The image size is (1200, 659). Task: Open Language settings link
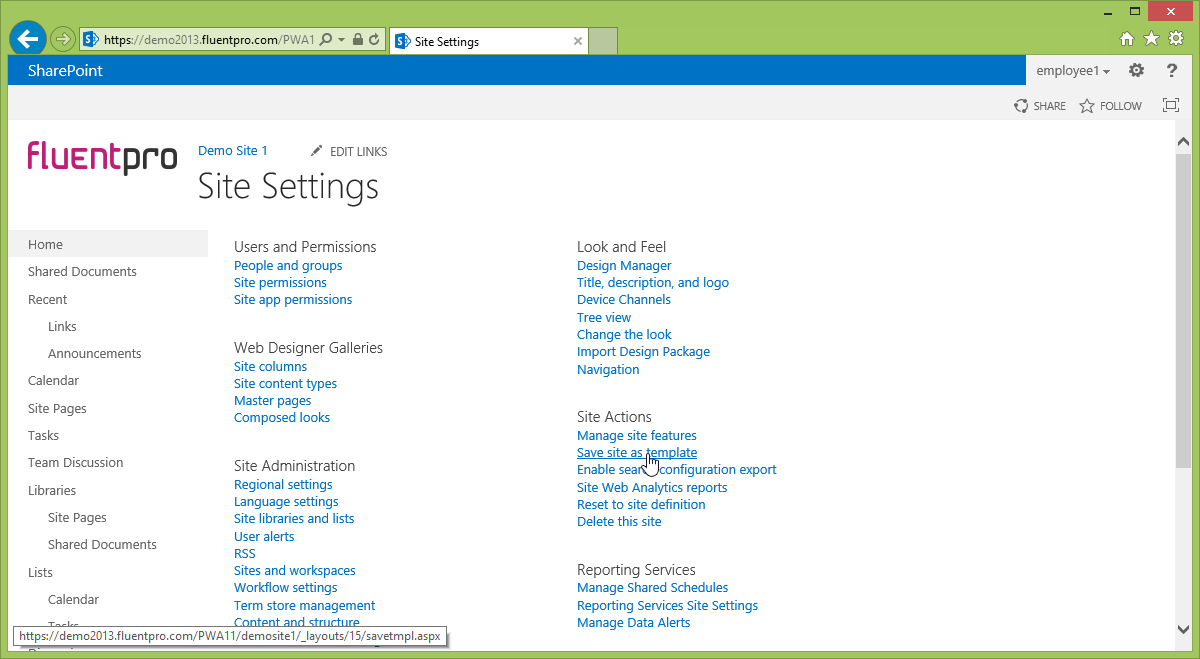(x=286, y=501)
